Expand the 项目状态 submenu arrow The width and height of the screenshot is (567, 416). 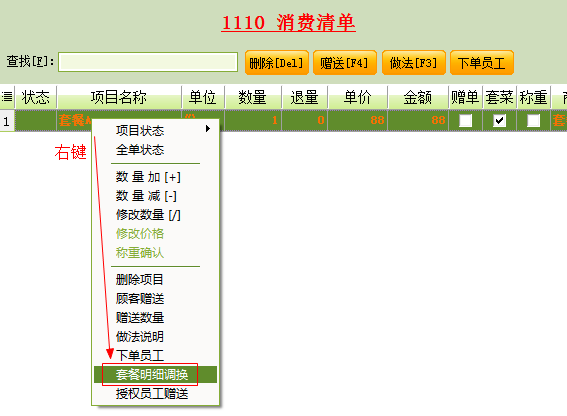[x=208, y=129]
